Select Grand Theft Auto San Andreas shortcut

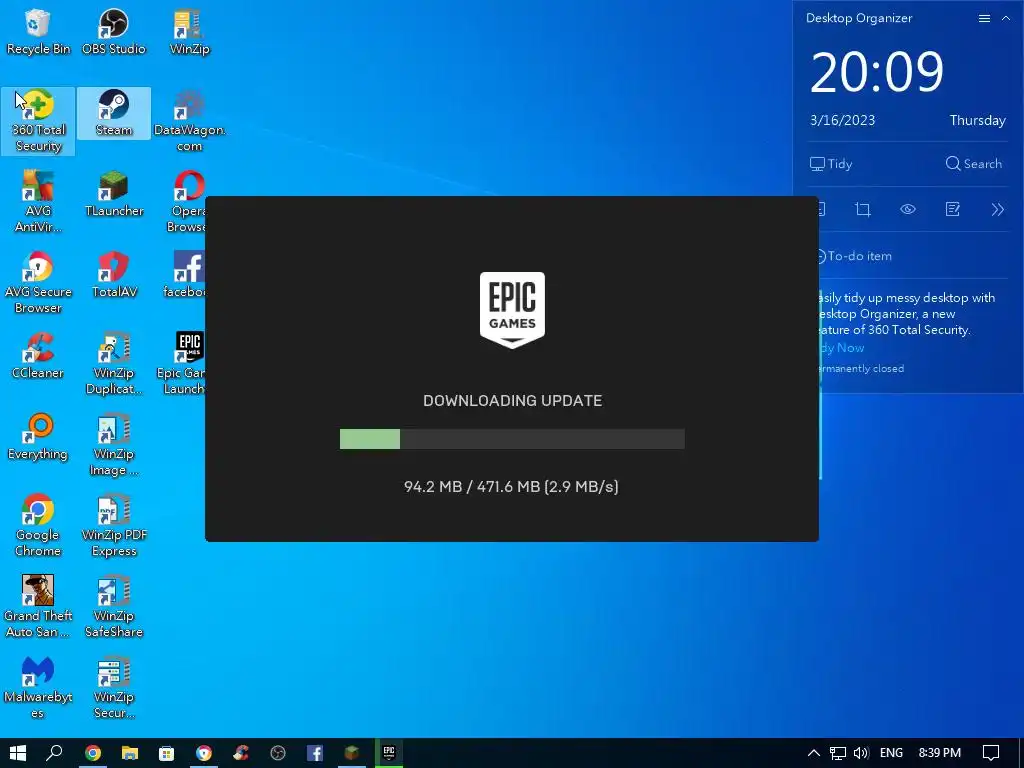point(38,607)
